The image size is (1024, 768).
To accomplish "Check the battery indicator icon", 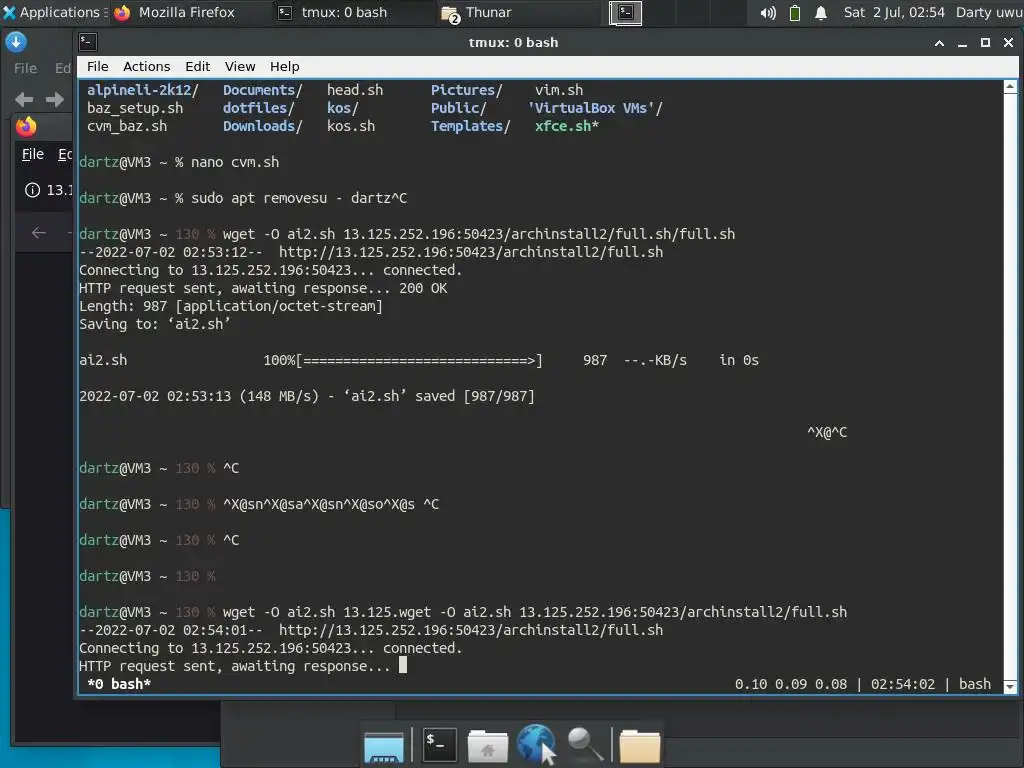I will coord(795,12).
